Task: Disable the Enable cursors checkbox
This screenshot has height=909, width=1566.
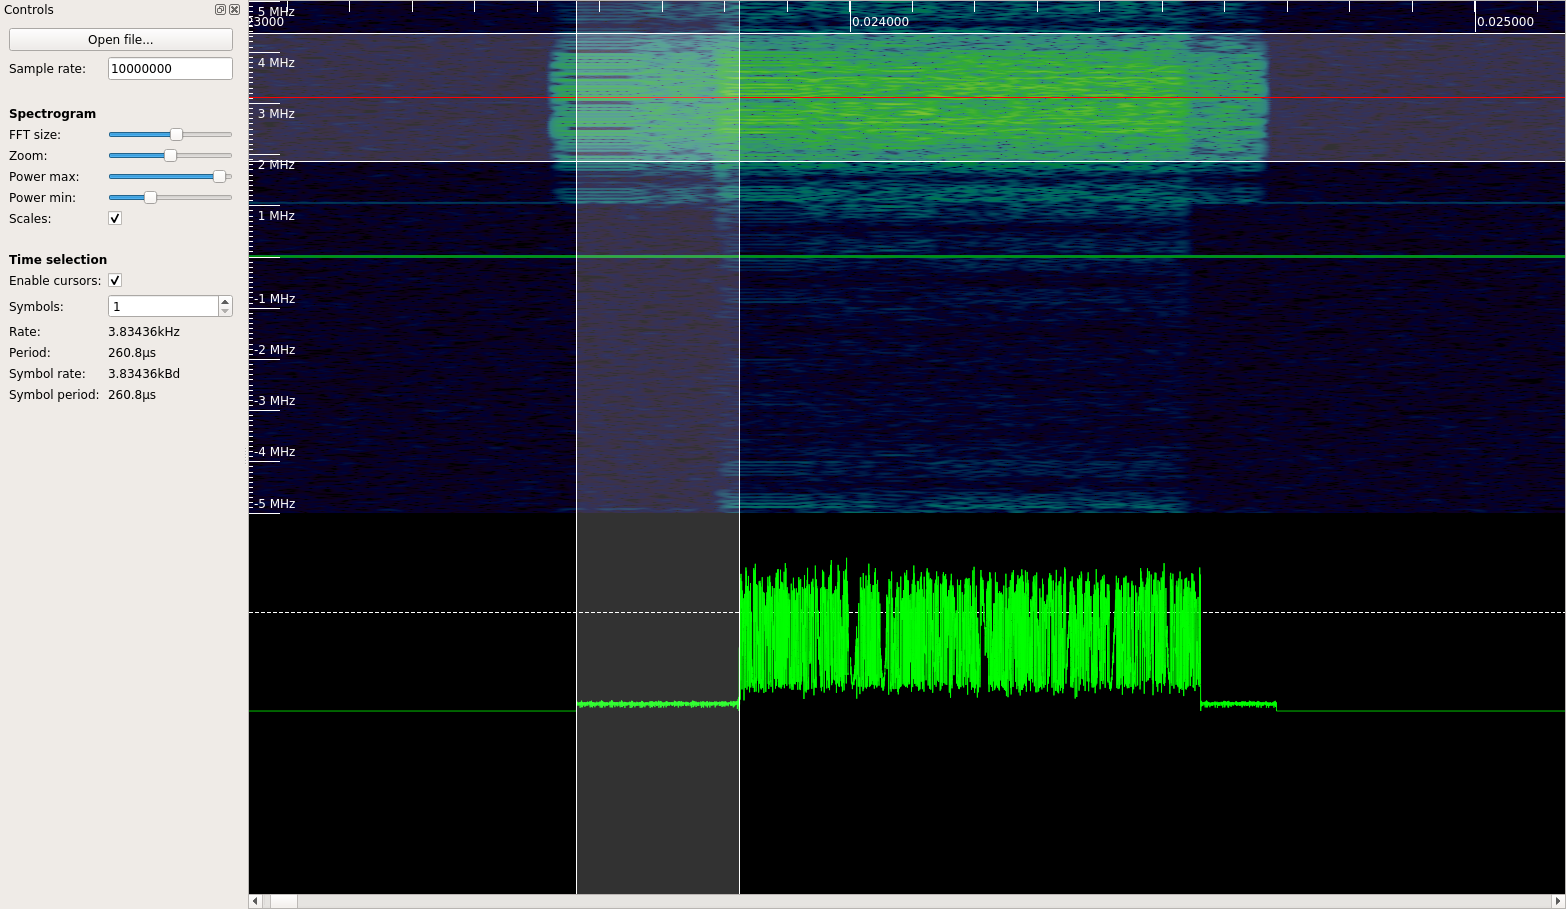Action: [x=115, y=281]
